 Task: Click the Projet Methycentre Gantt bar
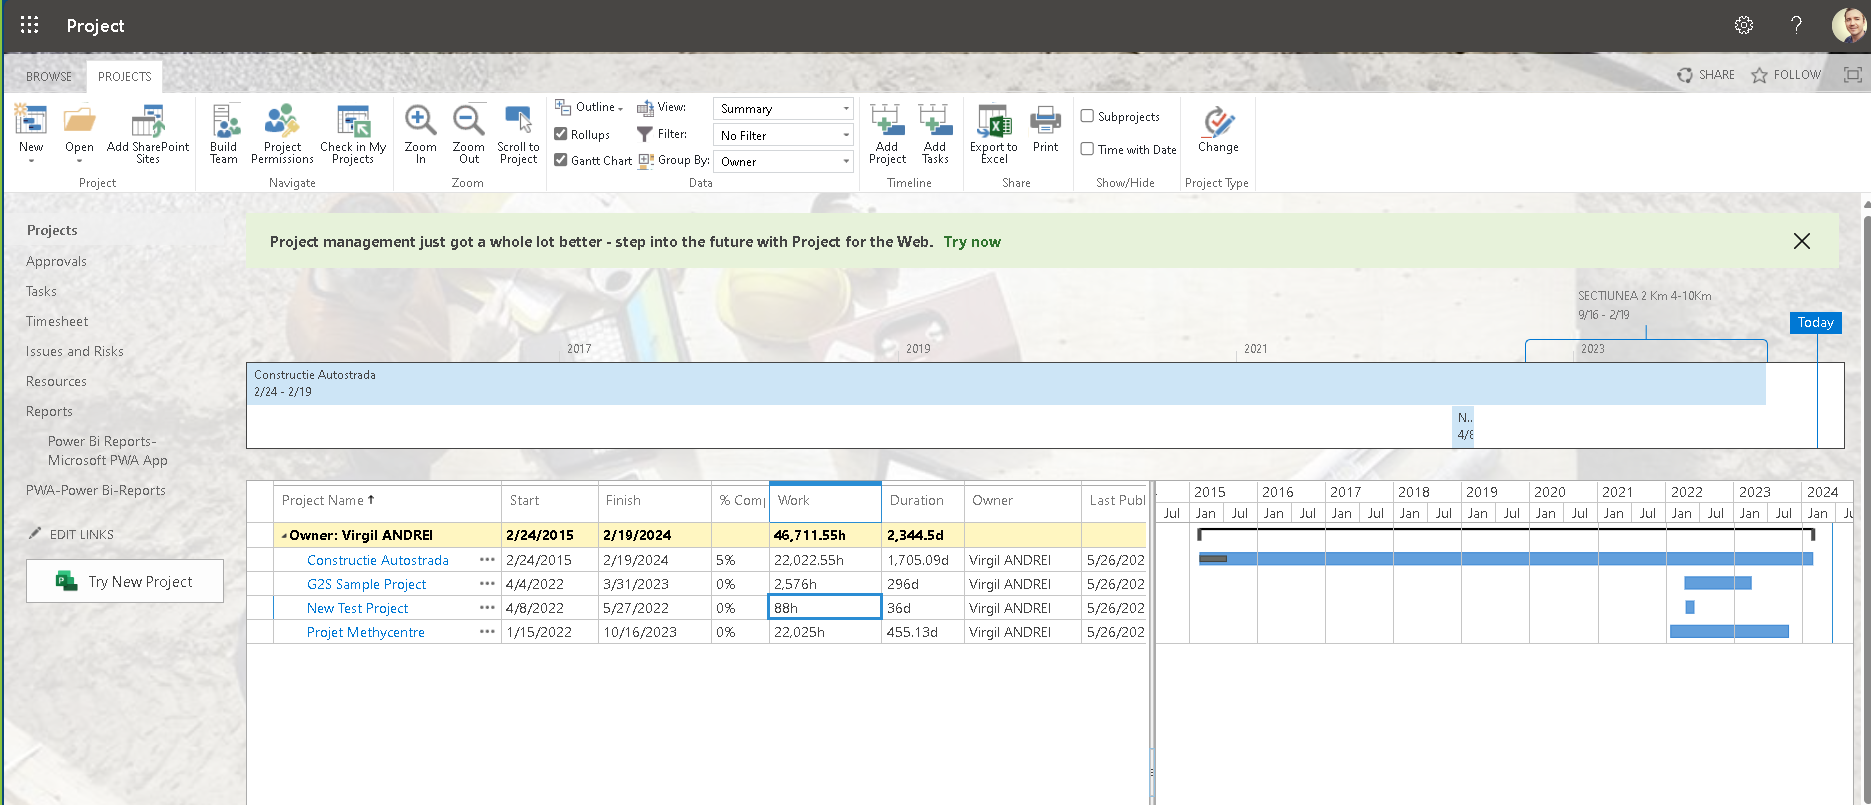click(x=1729, y=631)
